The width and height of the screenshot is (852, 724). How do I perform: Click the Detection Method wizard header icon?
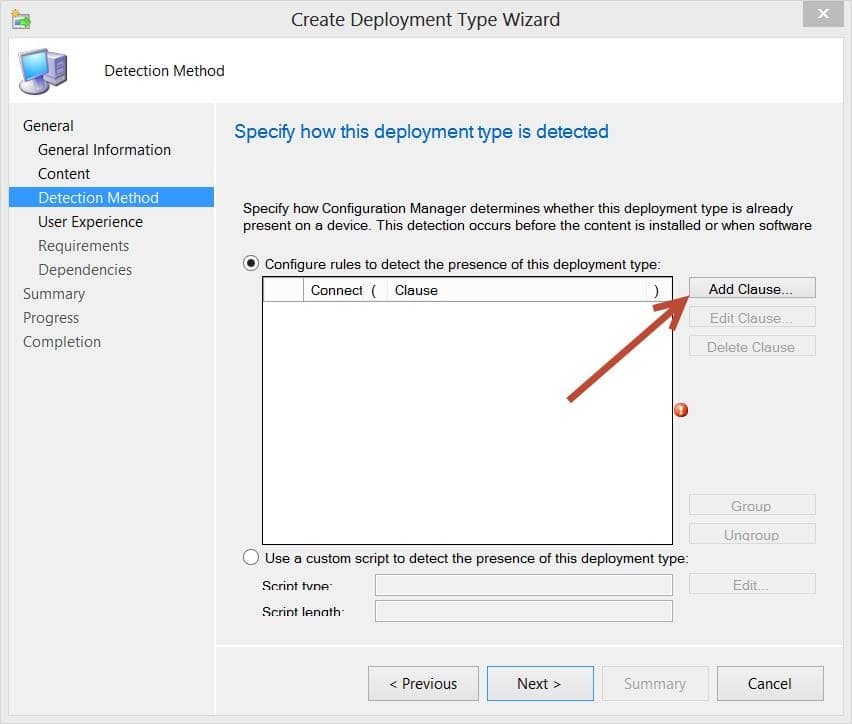tap(42, 70)
